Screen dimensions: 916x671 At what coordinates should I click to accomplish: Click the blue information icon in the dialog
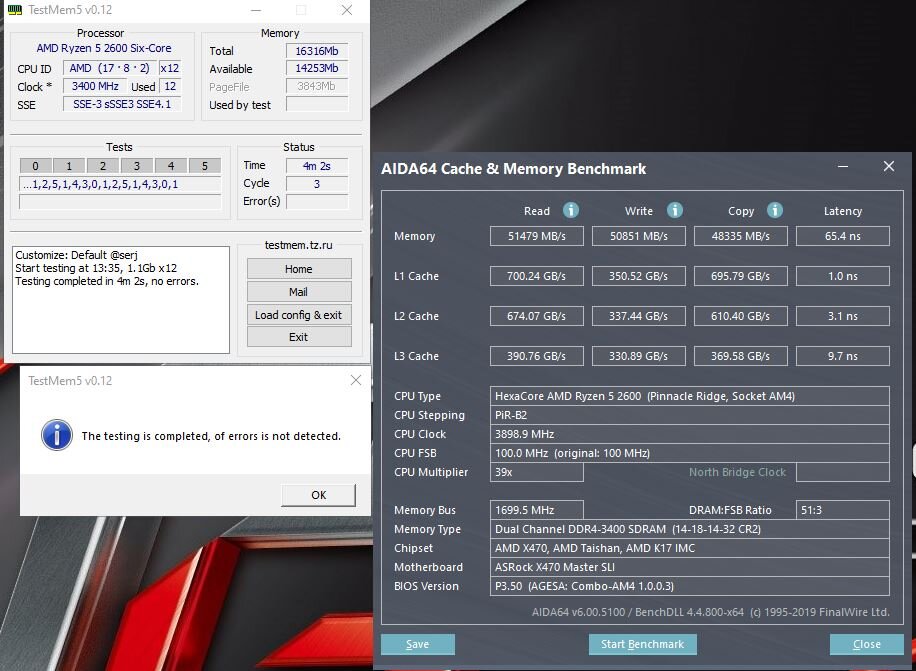click(57, 435)
